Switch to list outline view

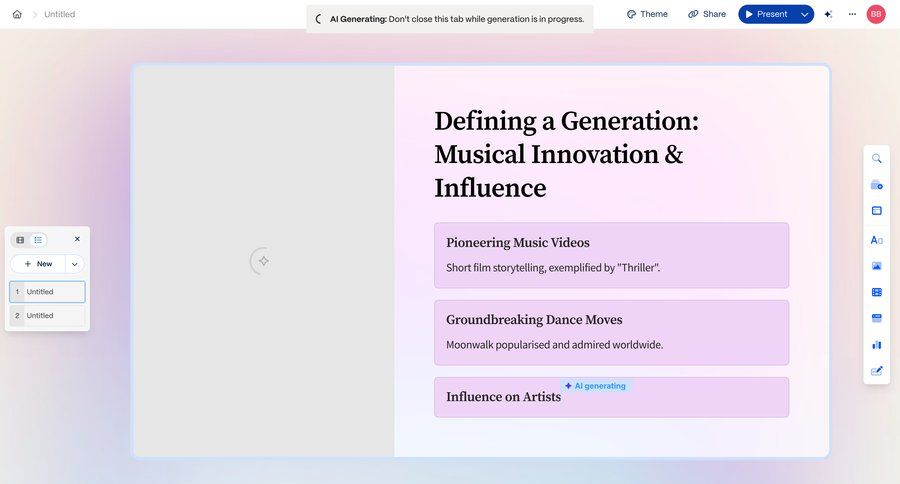click(x=38, y=240)
